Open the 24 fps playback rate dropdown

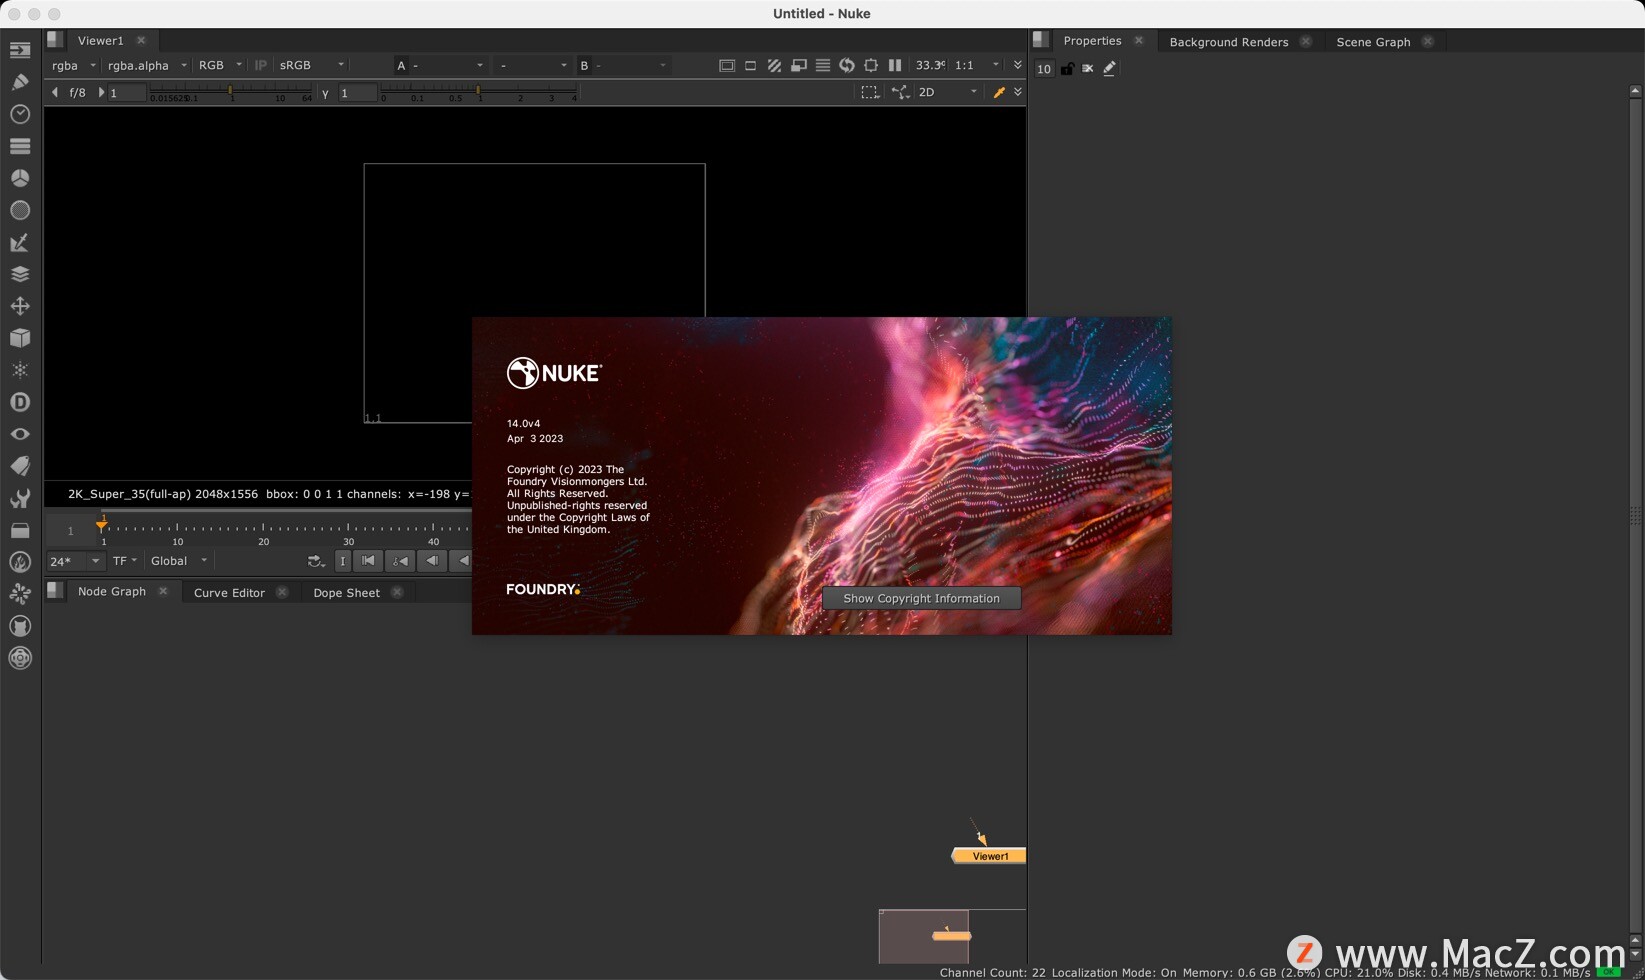click(75, 561)
